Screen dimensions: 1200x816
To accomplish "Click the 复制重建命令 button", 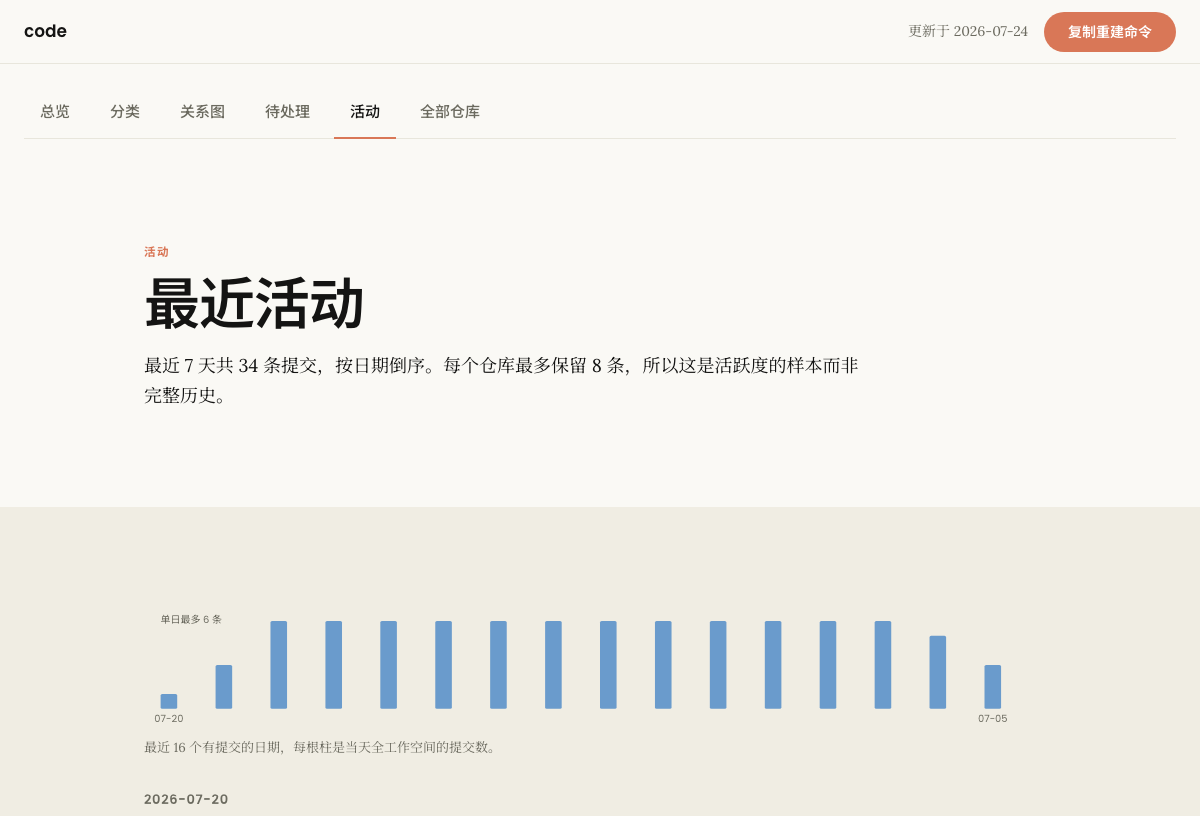I will 1110,32.
